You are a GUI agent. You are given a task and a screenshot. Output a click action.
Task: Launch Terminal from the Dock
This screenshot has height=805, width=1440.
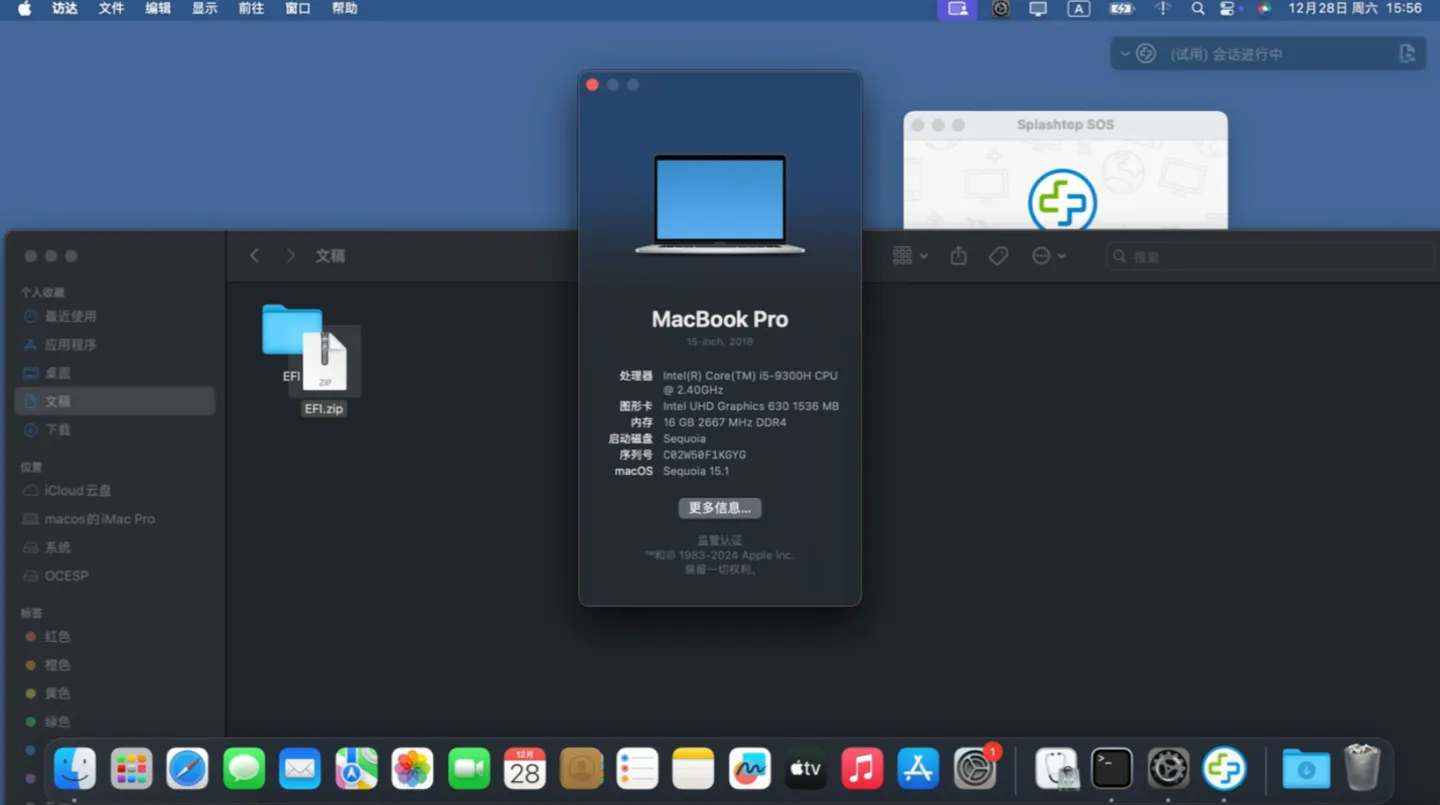[x=1112, y=768]
